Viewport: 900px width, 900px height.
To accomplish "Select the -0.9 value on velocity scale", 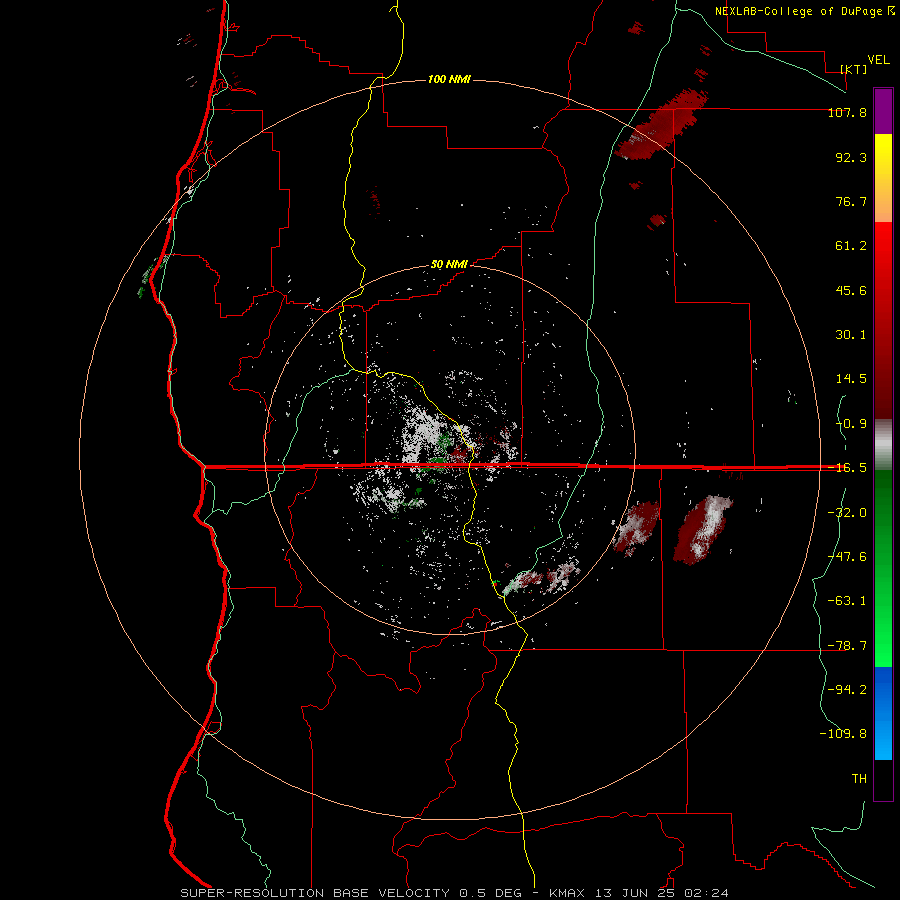I will point(851,424).
